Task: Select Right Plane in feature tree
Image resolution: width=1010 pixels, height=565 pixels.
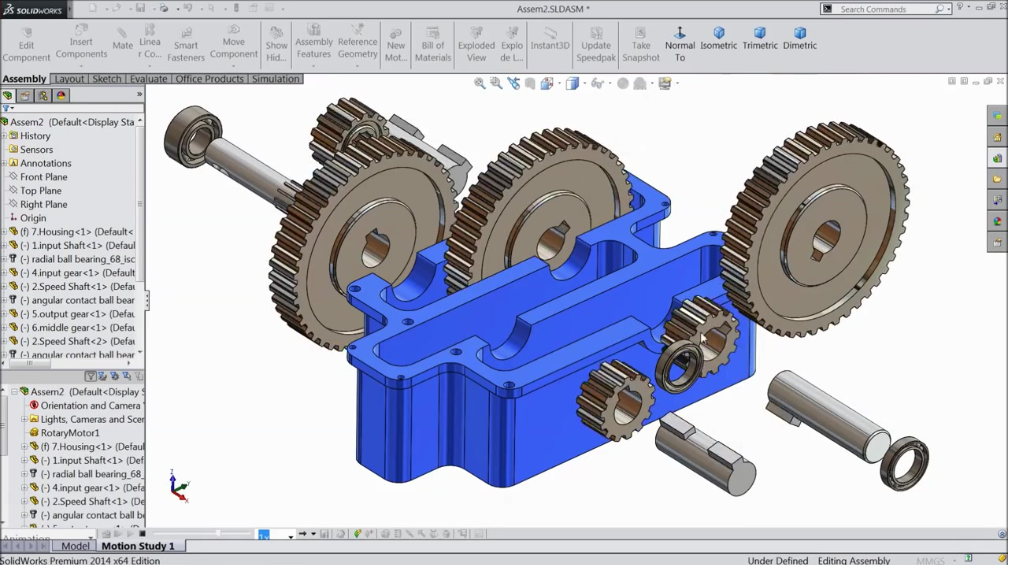Action: click(x=43, y=204)
